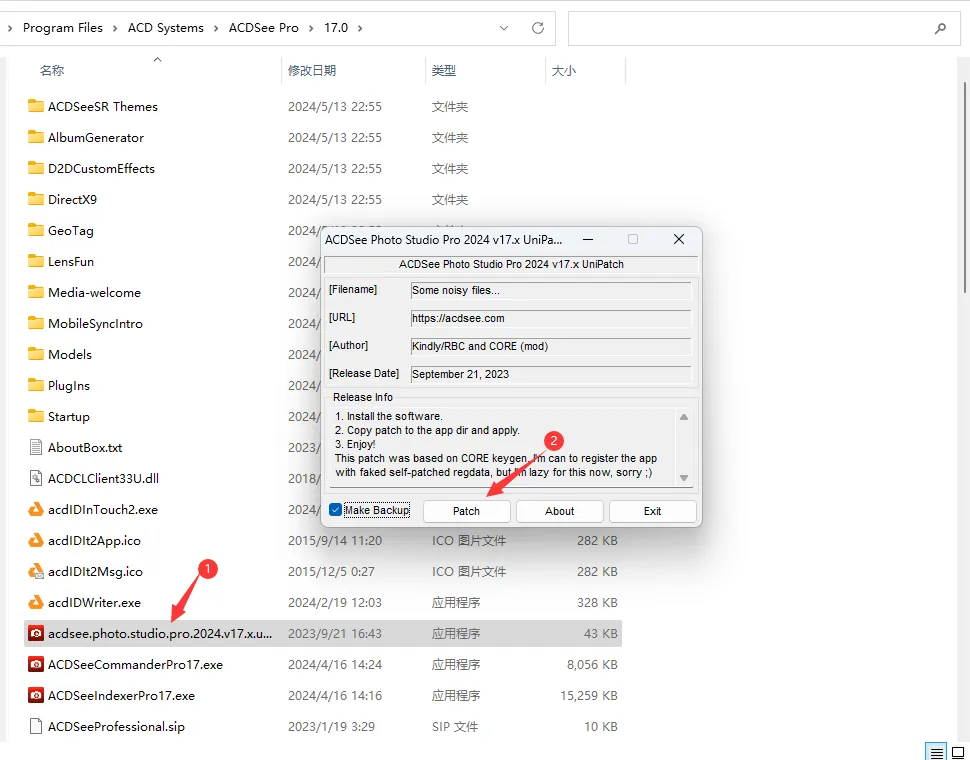Go to Program Files breadcrumb
Image resolution: width=970 pixels, height=760 pixels.
tap(62, 28)
